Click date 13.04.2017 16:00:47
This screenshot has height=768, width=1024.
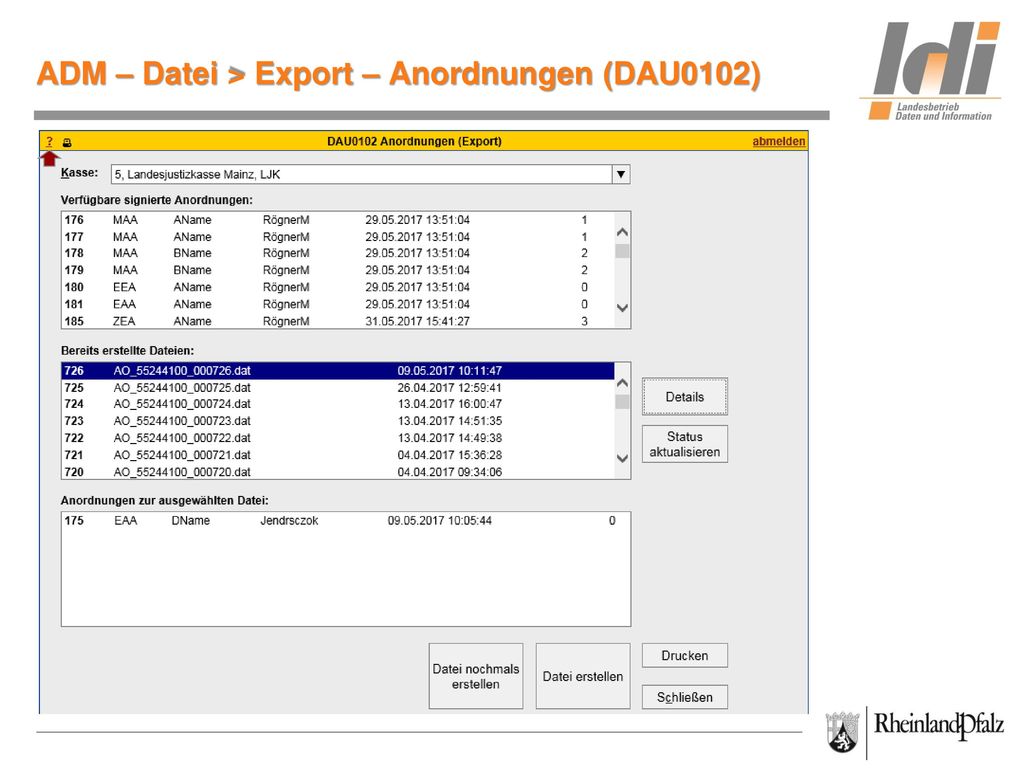coord(449,404)
